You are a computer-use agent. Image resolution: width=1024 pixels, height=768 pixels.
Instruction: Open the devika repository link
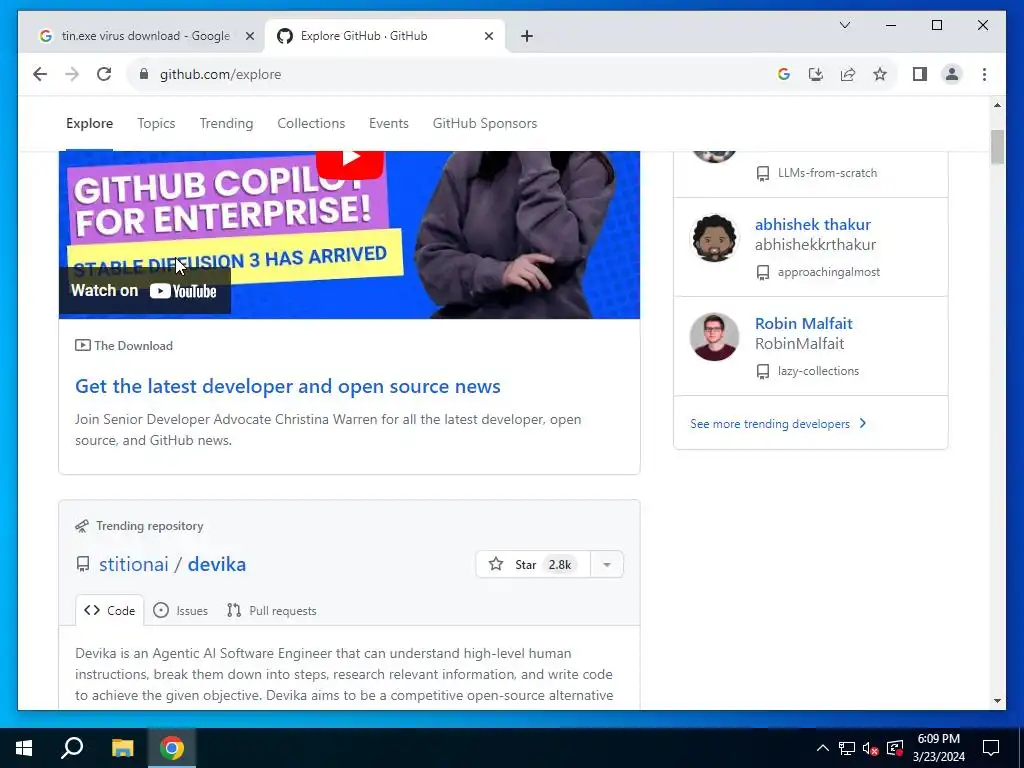coord(217,564)
